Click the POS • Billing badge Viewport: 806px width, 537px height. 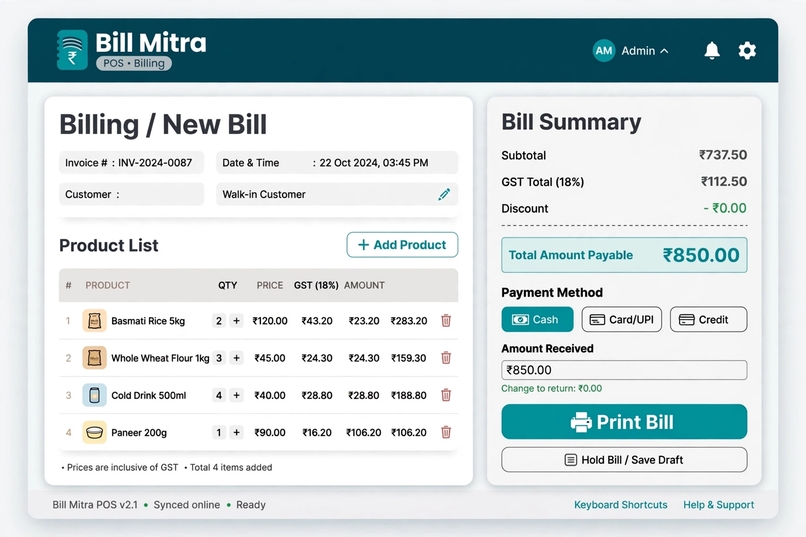(134, 63)
